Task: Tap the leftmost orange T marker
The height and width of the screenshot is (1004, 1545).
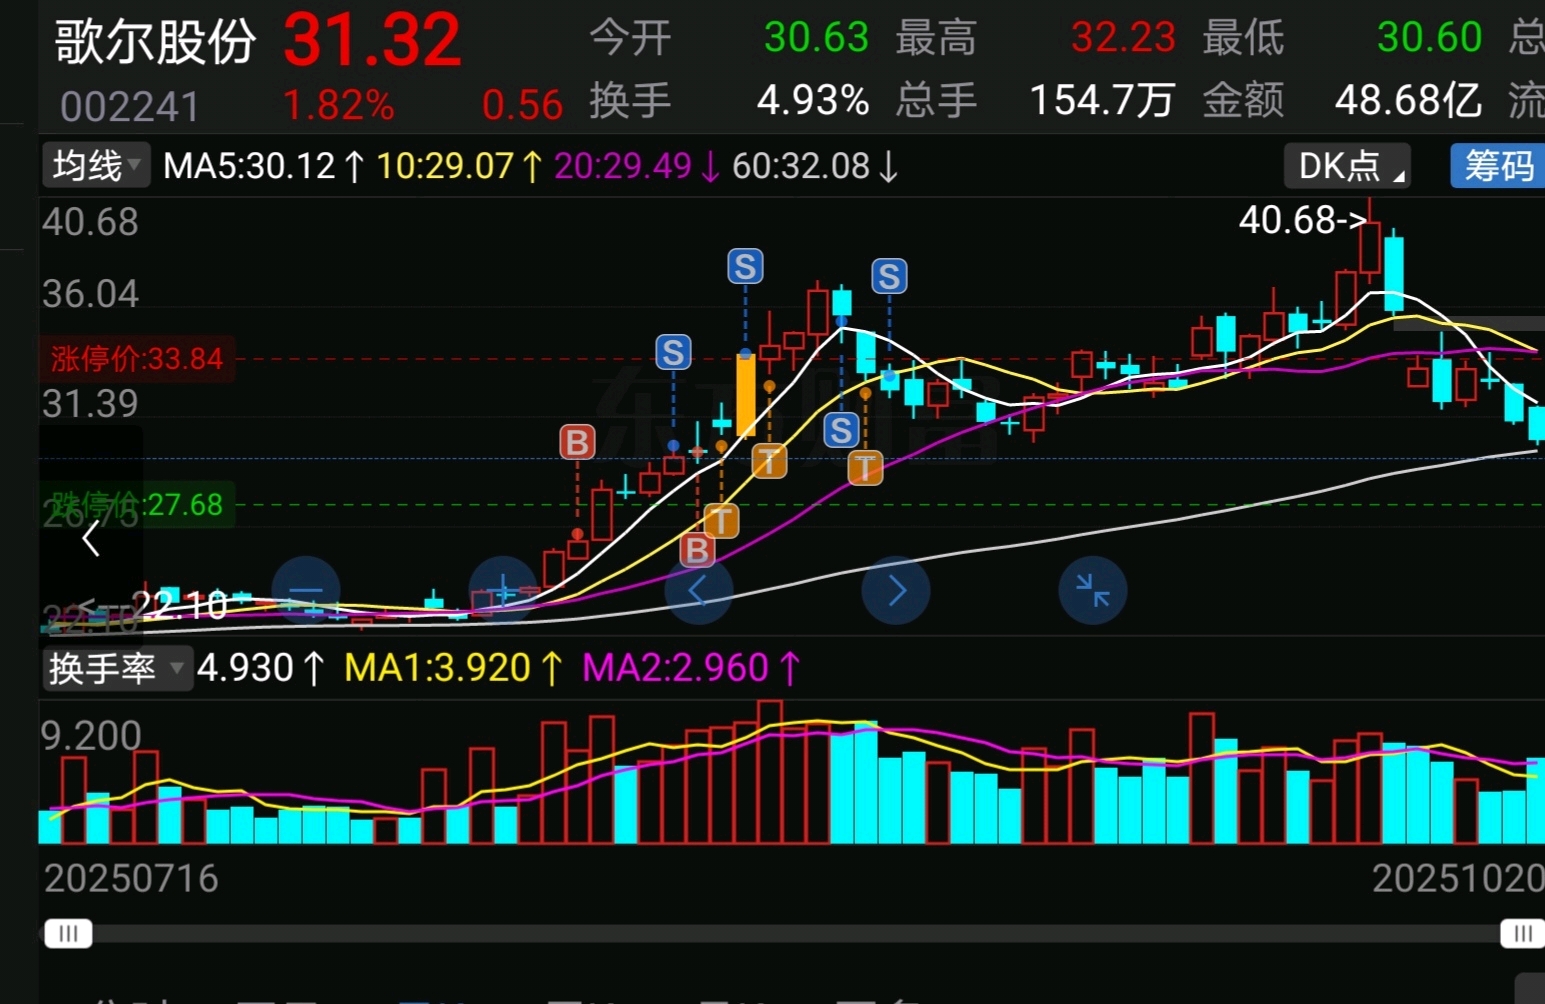Action: pyautogui.click(x=721, y=521)
